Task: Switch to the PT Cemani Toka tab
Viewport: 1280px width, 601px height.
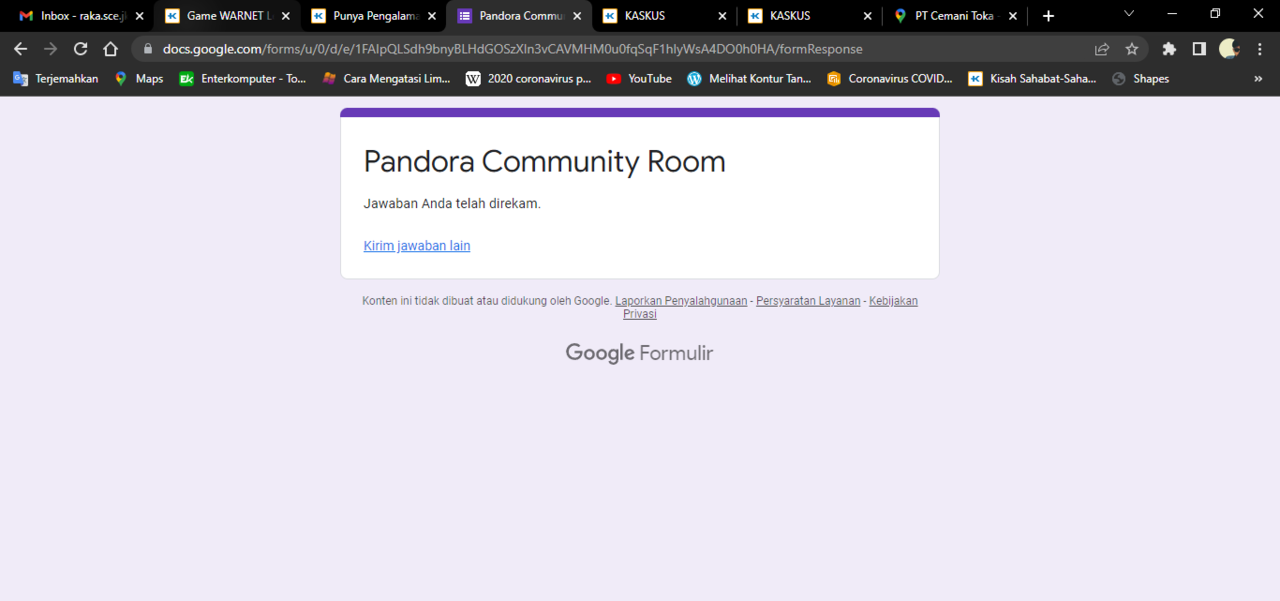Action: 955,16
